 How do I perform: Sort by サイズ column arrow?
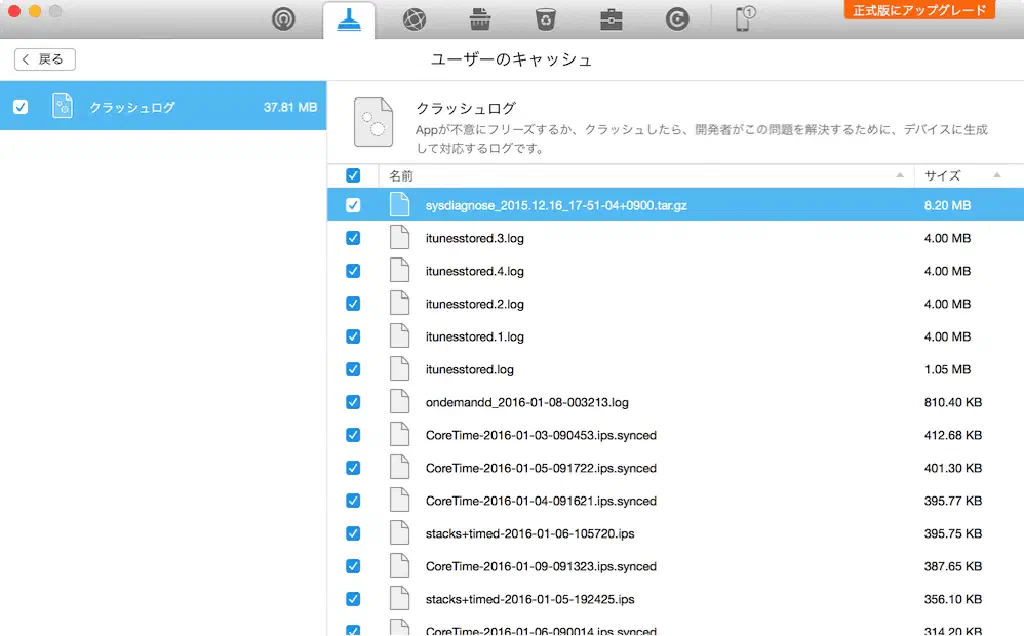997,176
